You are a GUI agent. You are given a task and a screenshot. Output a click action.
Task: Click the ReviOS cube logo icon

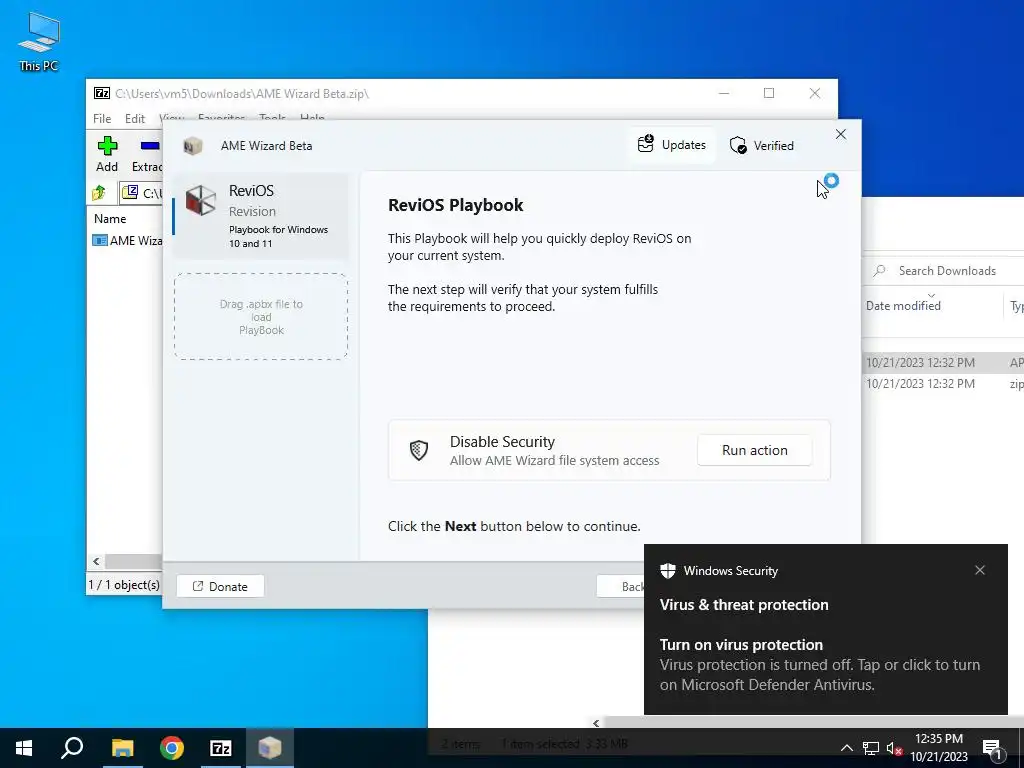pos(200,200)
